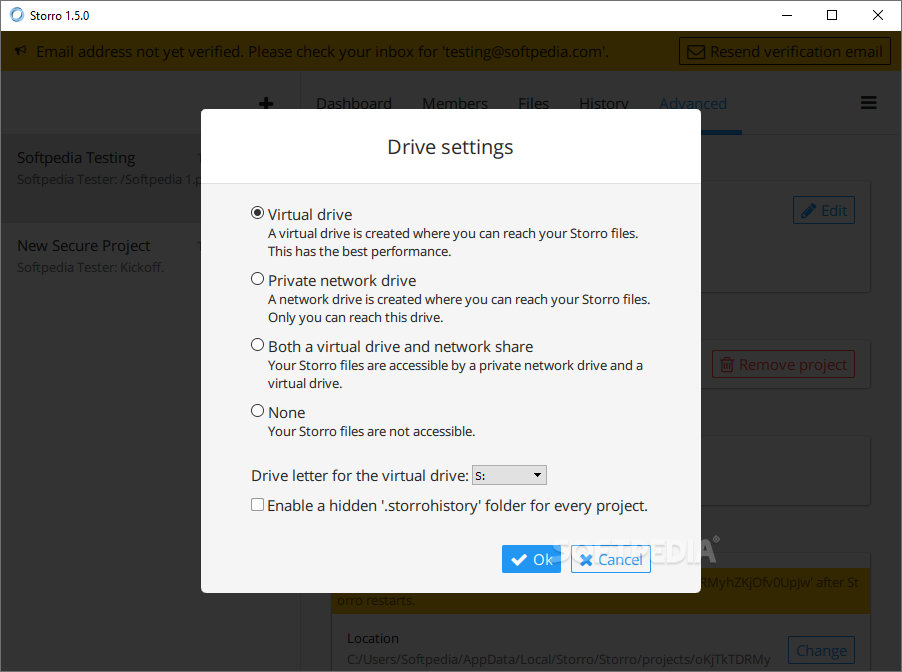Screen dimensions: 902x672
Task: Enable the hidden .storrohistory folder checkbox
Action: 258,505
